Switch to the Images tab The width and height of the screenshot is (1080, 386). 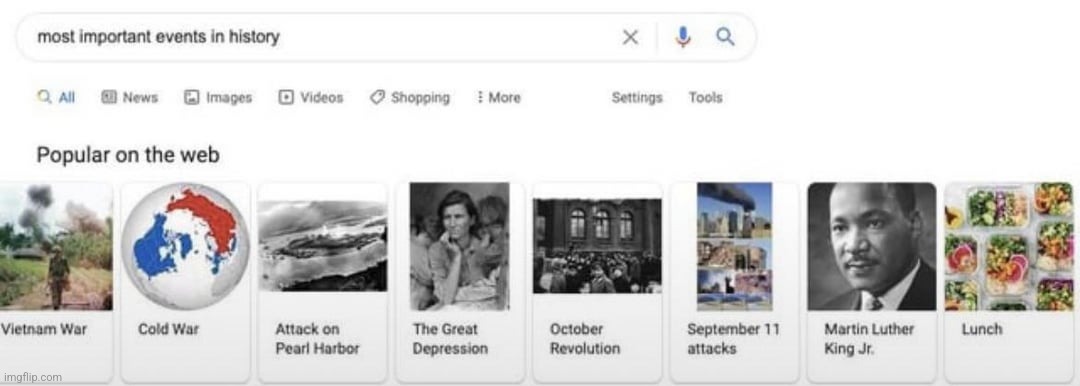(218, 98)
